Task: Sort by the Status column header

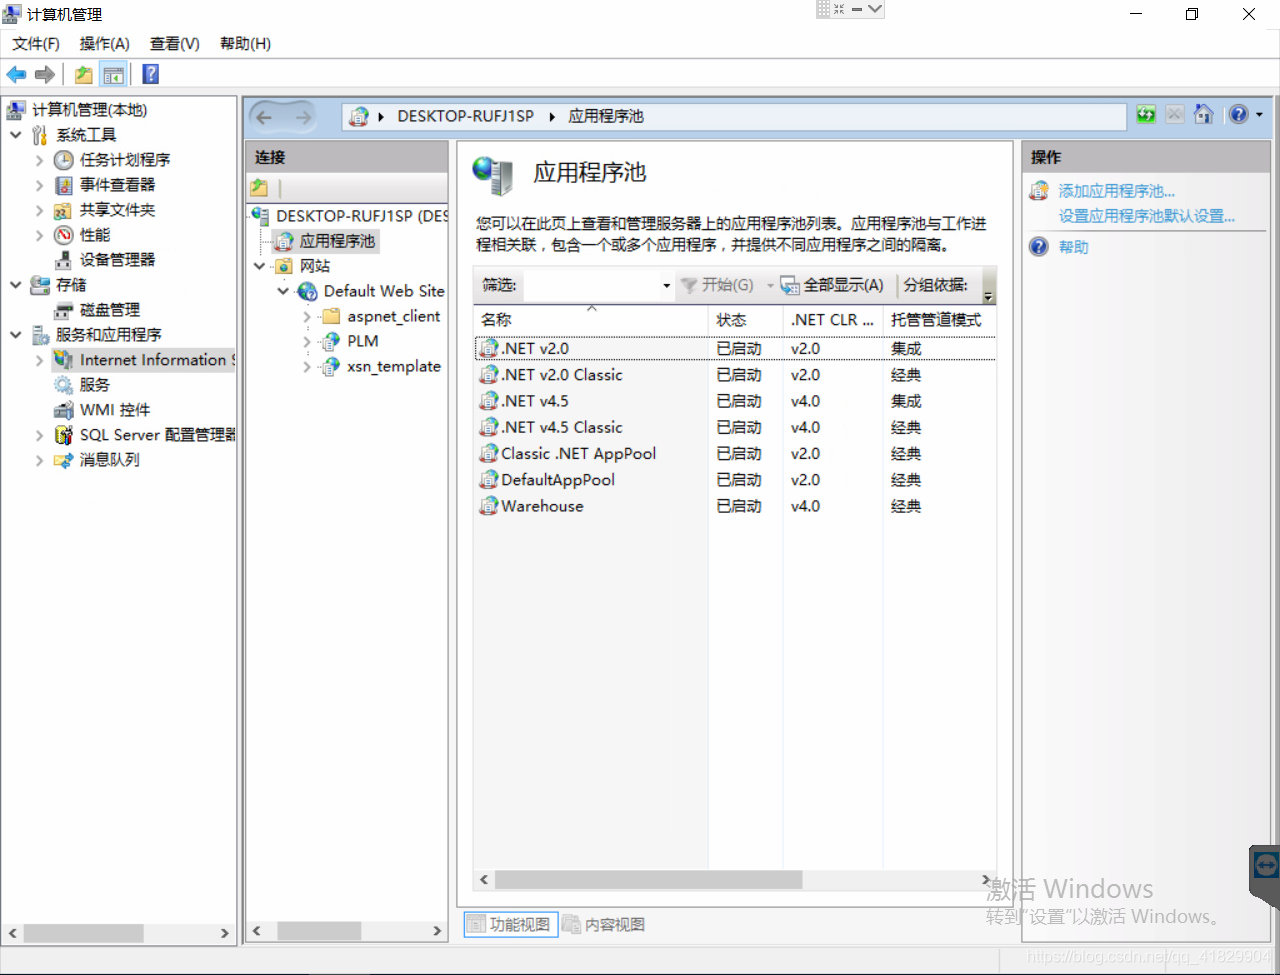Action: (745, 320)
